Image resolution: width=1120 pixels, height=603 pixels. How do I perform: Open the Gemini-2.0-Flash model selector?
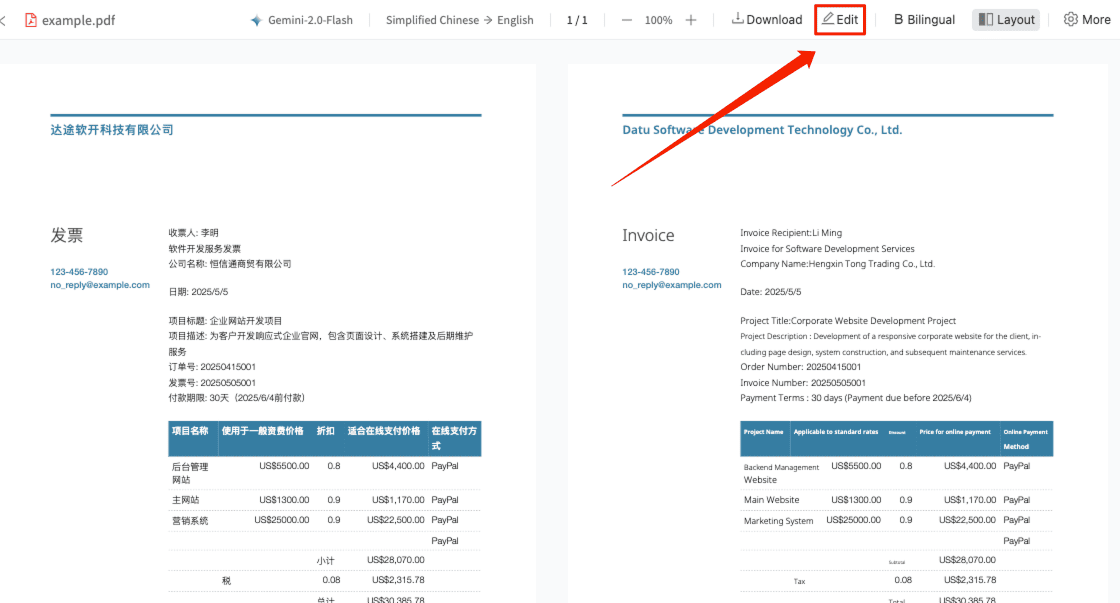coord(301,20)
